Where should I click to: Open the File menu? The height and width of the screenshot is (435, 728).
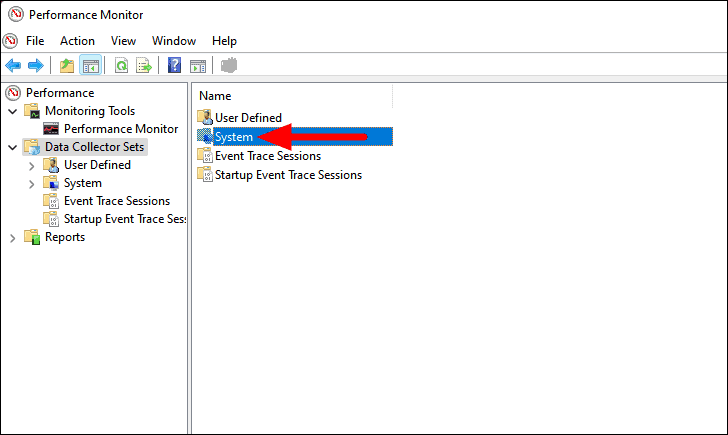(35, 41)
